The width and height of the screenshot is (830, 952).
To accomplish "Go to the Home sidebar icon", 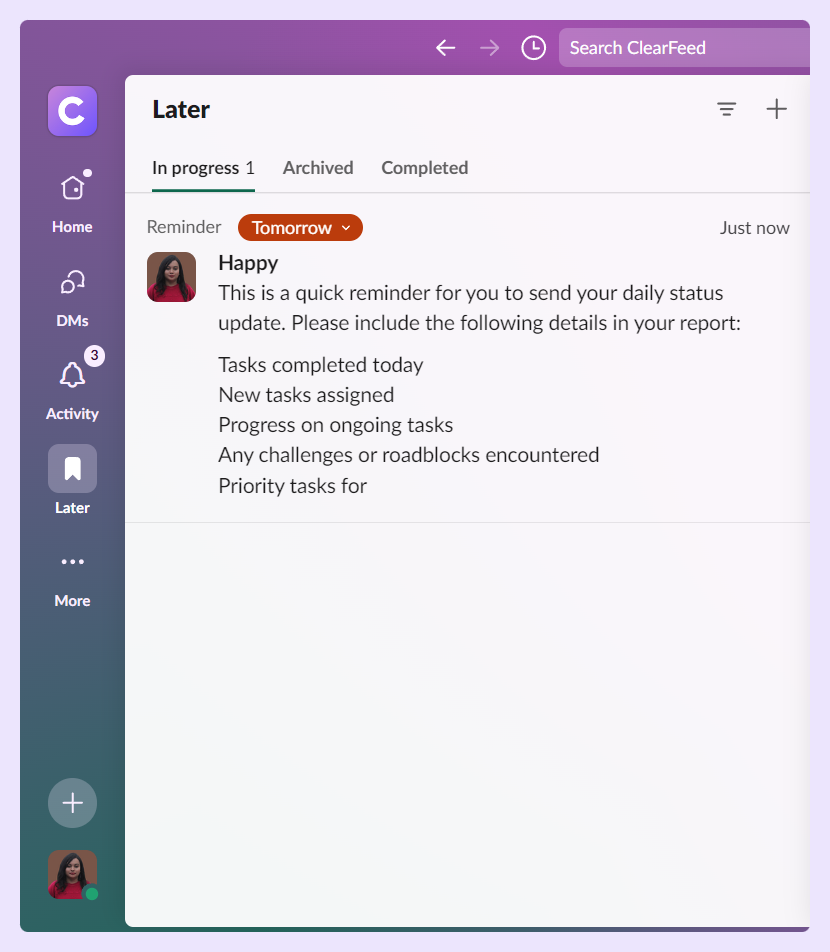I will point(72,188).
